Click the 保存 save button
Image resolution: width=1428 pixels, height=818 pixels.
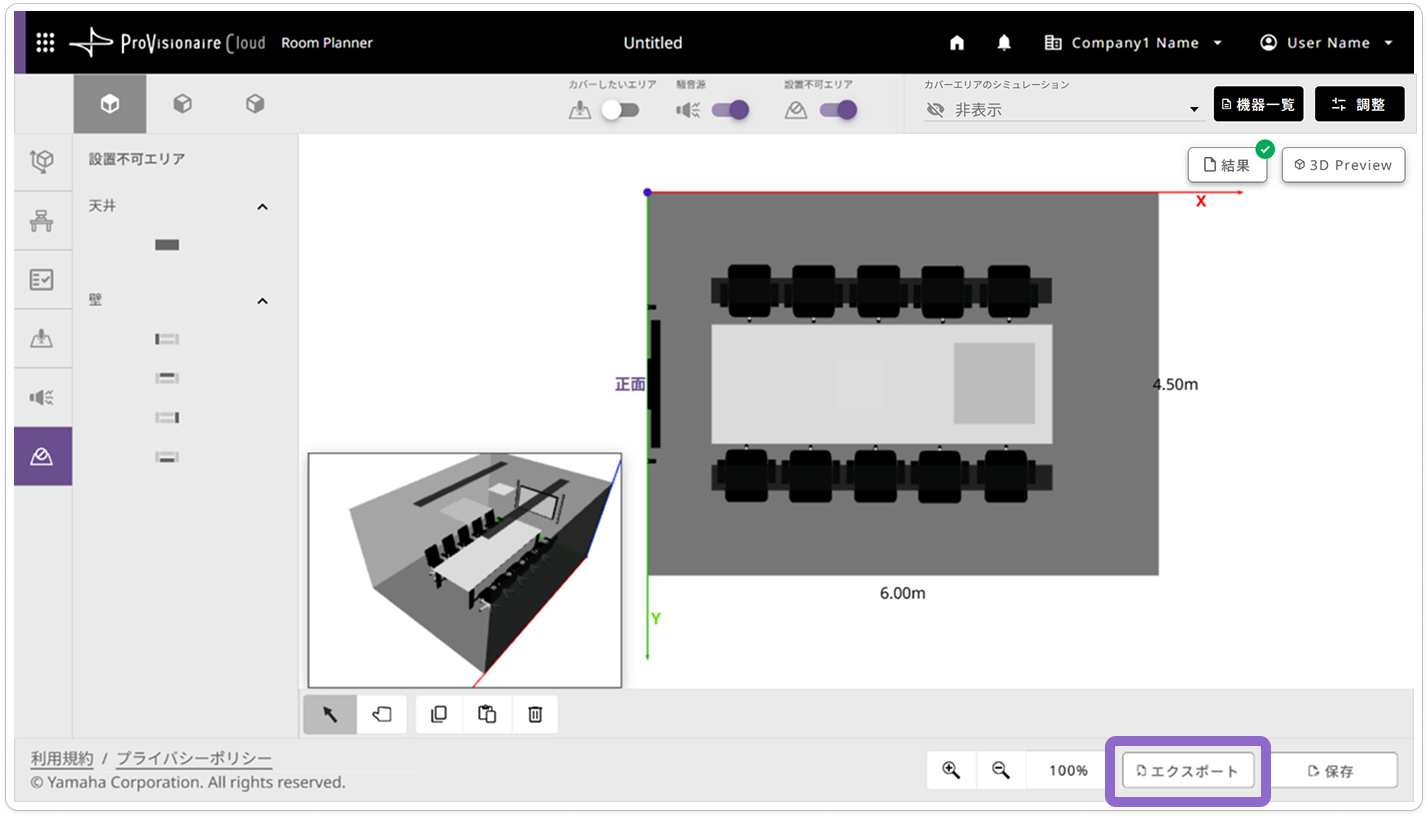[x=1331, y=771]
